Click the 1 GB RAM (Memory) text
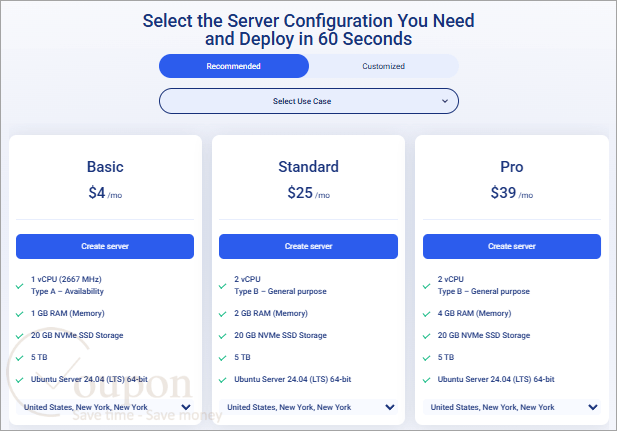Screen dimensions: 617x431 click(x=68, y=313)
